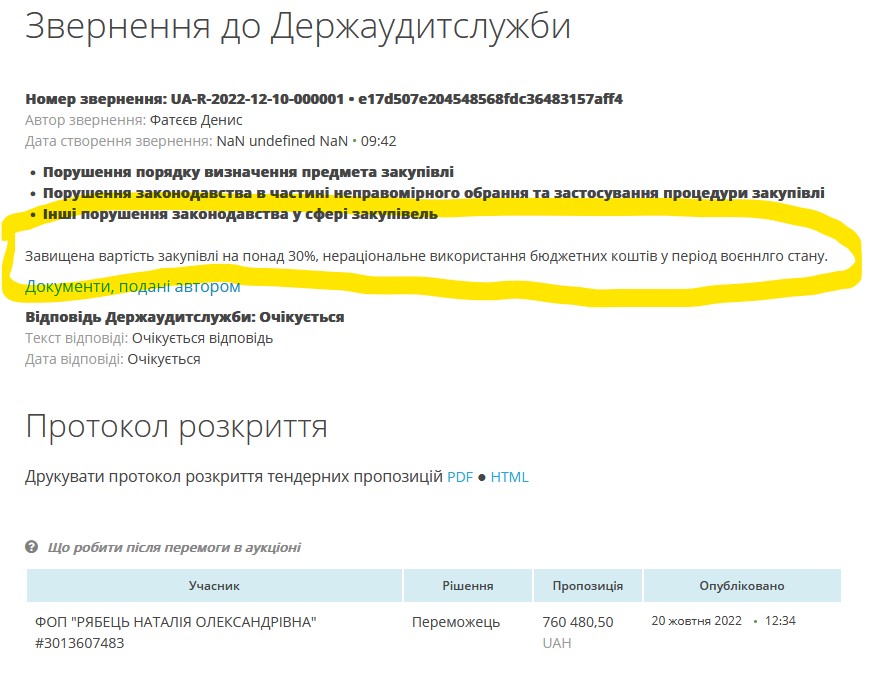Click the "Пропозиція" column header
This screenshot has height=676, width=877.
[x=586, y=586]
